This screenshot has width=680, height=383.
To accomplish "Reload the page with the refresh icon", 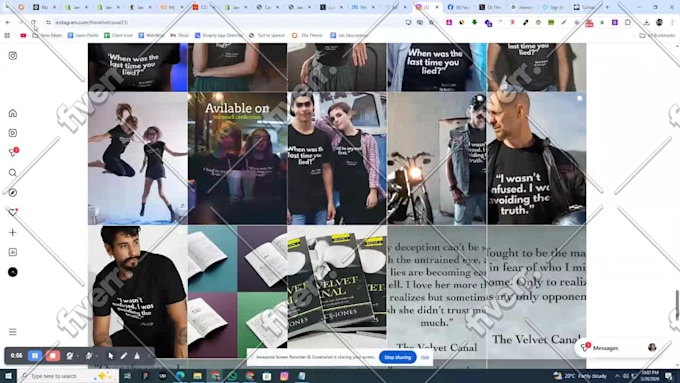I will (33, 22).
